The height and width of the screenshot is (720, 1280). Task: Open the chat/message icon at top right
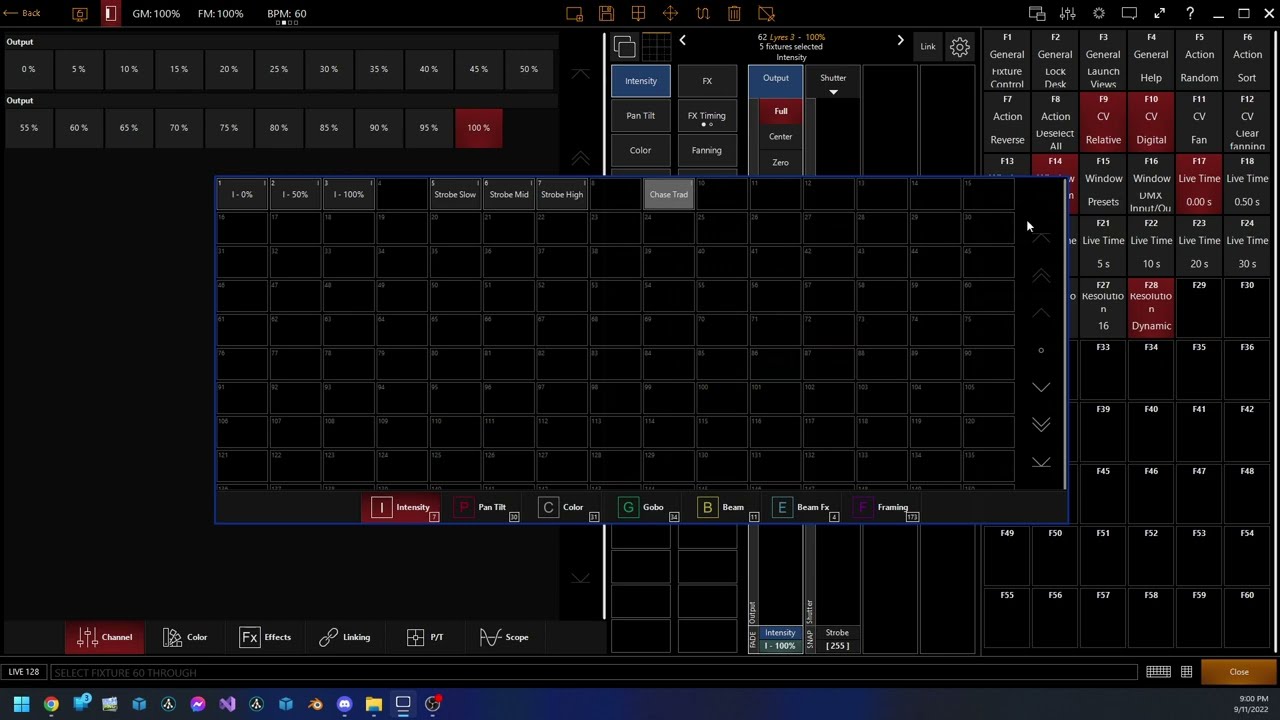pos(1129,14)
